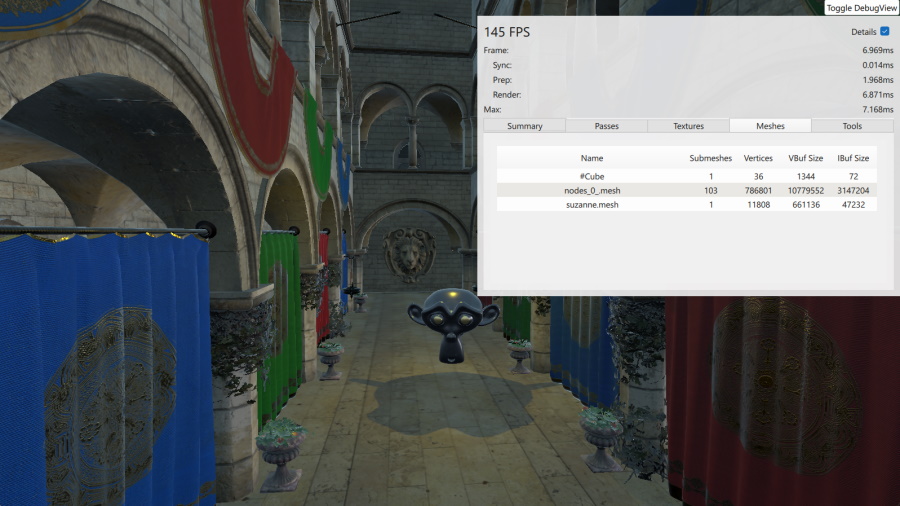Click the Submeshes column header
This screenshot has width=900, height=506.
[x=710, y=158]
